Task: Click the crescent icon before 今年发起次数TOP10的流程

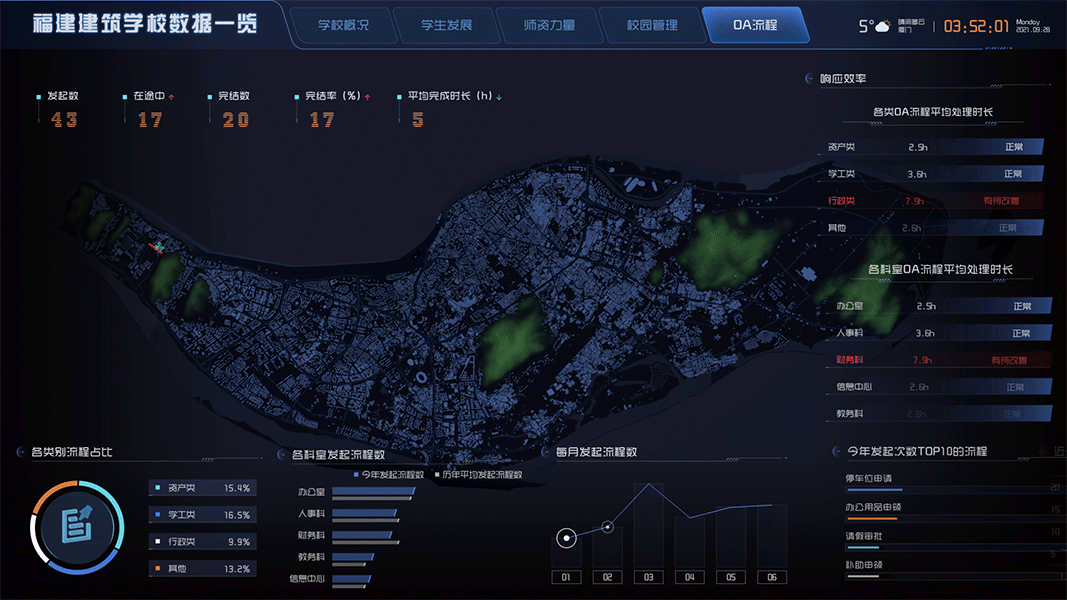Action: (x=836, y=452)
